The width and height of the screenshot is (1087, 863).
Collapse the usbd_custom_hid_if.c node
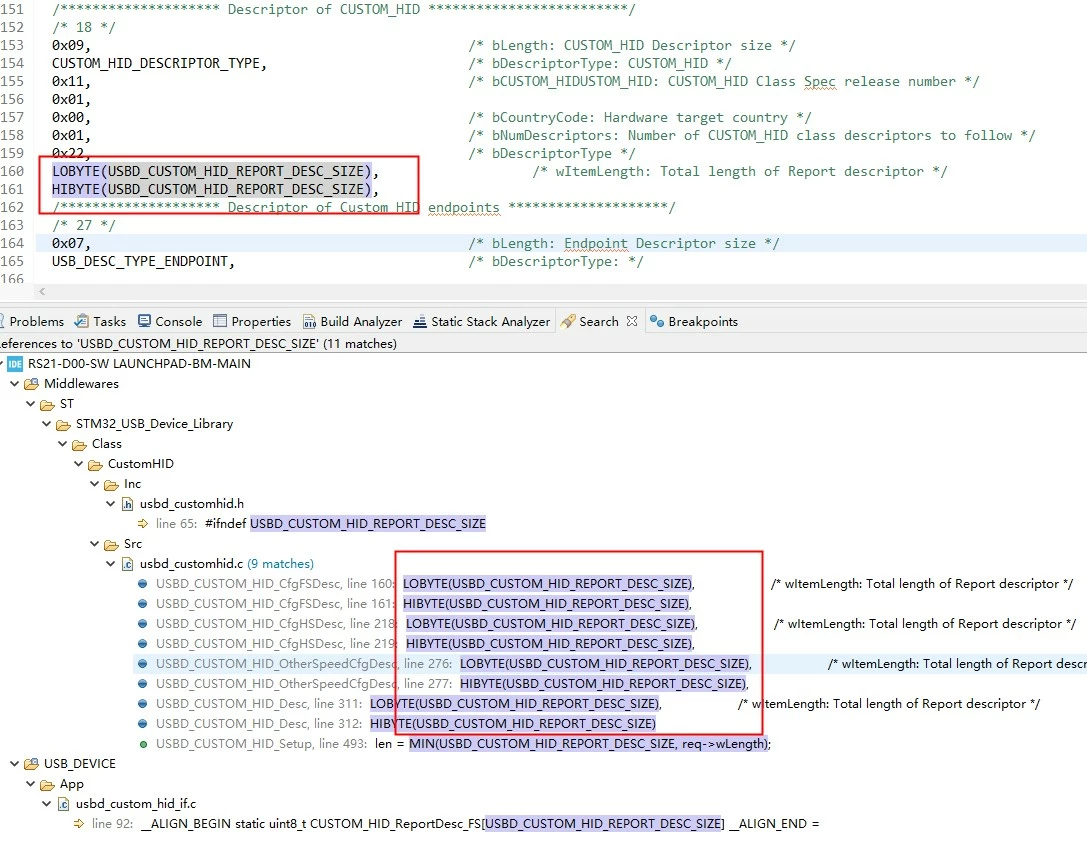click(x=46, y=803)
